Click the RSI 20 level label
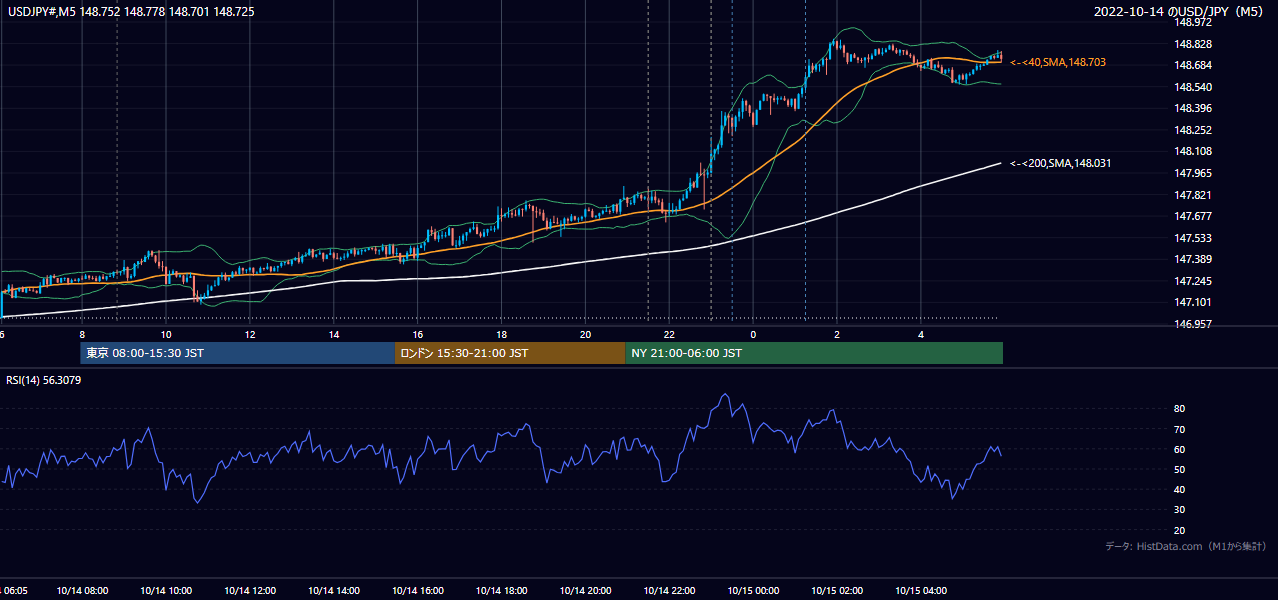Image resolution: width=1278 pixels, height=600 pixels. 1179,530
